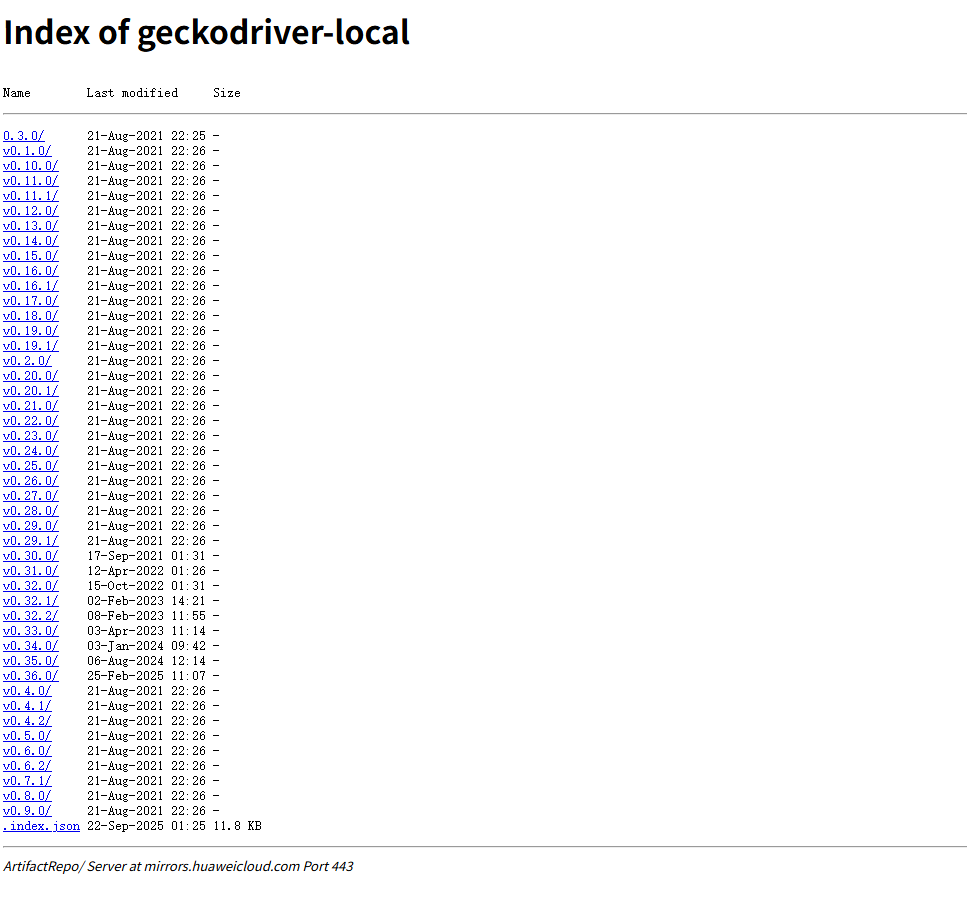Click the v0.30.0/ release folder
Screen dimensions: 967x902
click(x=30, y=556)
